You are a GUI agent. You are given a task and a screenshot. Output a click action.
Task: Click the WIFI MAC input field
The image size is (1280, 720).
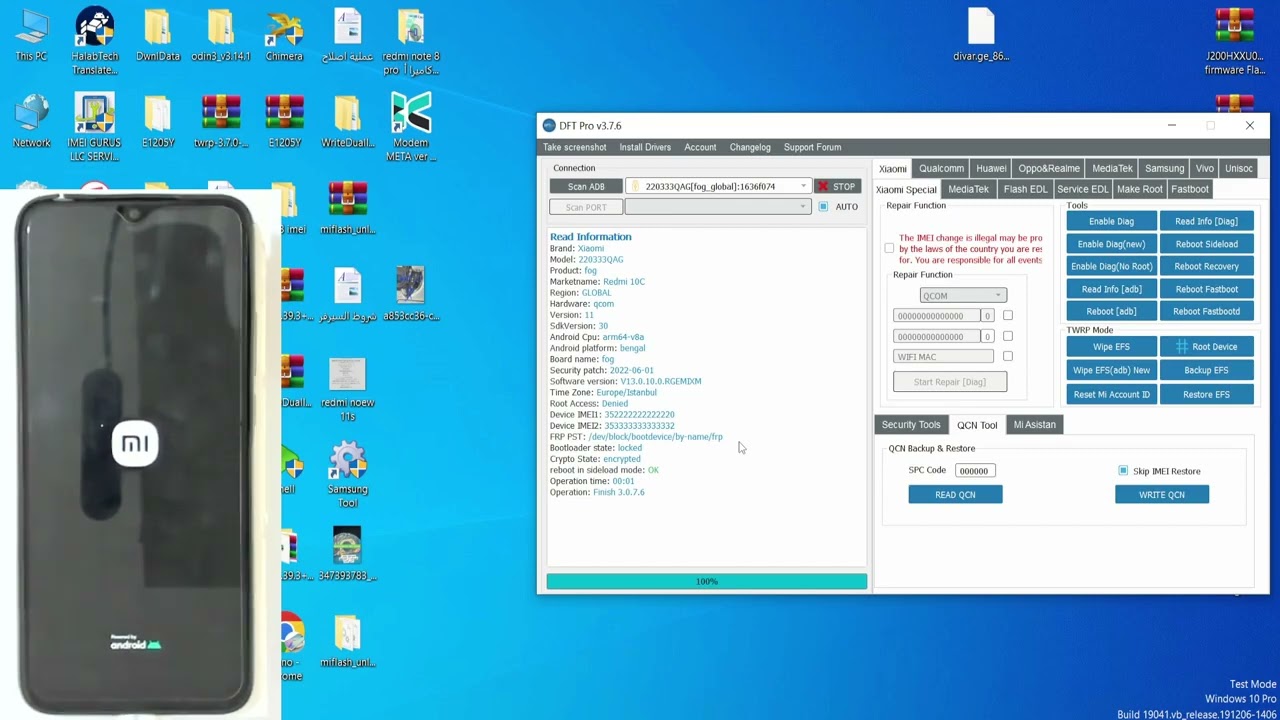coord(944,357)
